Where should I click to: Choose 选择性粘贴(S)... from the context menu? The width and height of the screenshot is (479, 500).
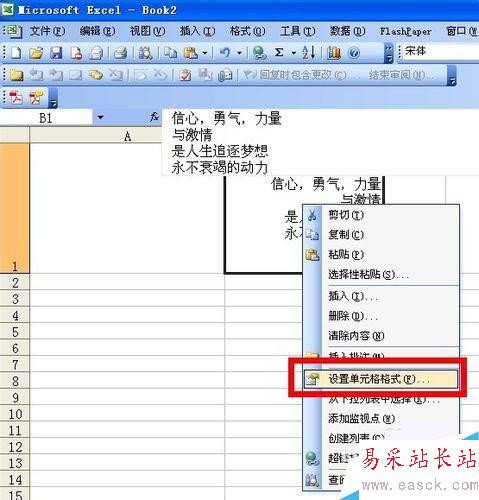tap(381, 274)
